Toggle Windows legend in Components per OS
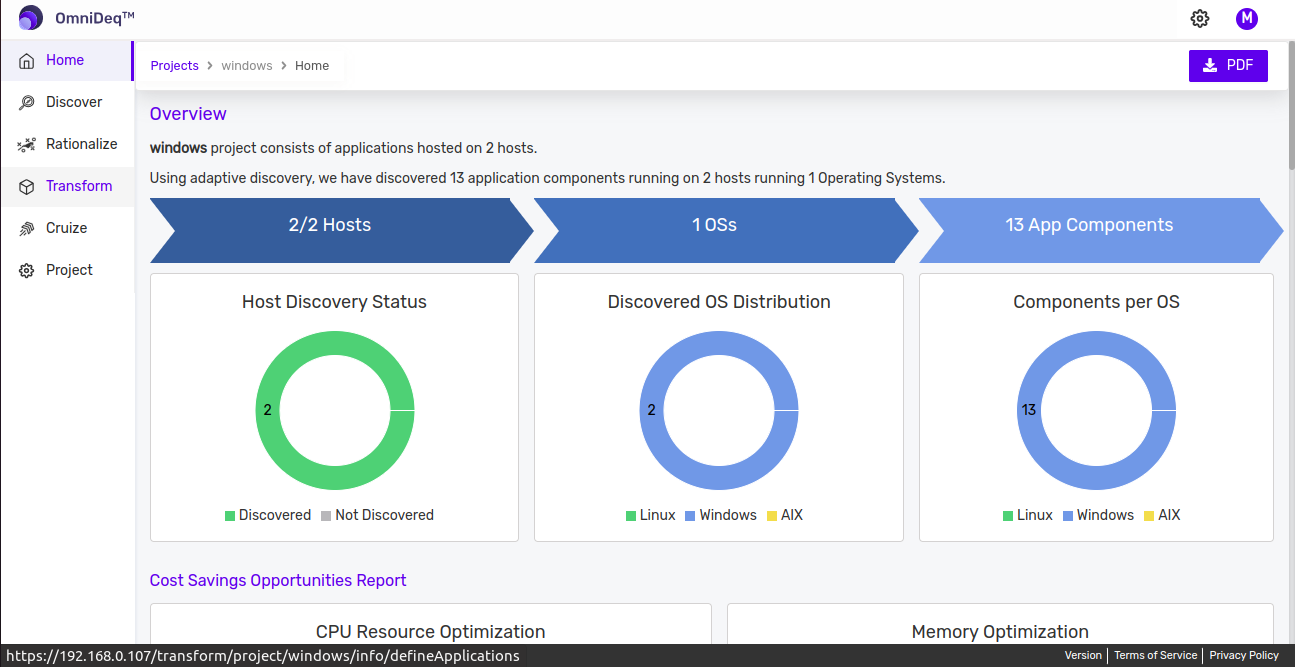This screenshot has width=1295, height=667. pos(1097,515)
